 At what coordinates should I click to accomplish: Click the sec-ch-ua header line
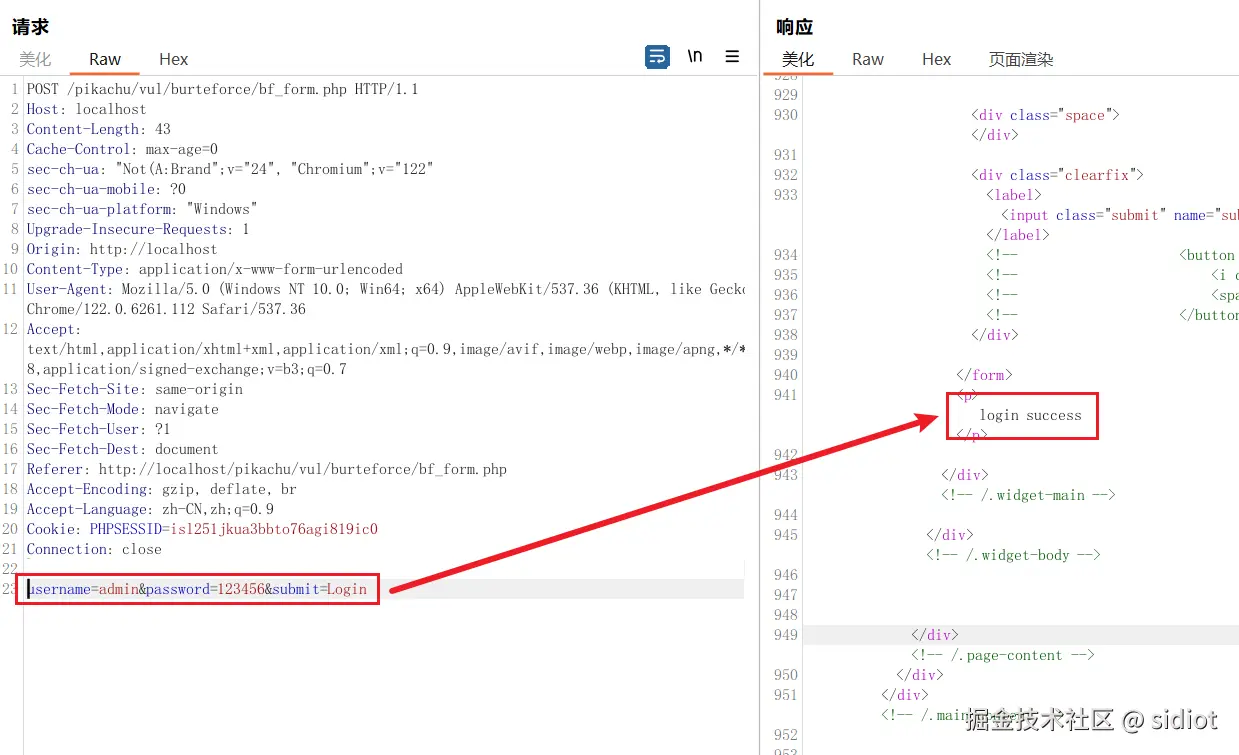tap(229, 169)
